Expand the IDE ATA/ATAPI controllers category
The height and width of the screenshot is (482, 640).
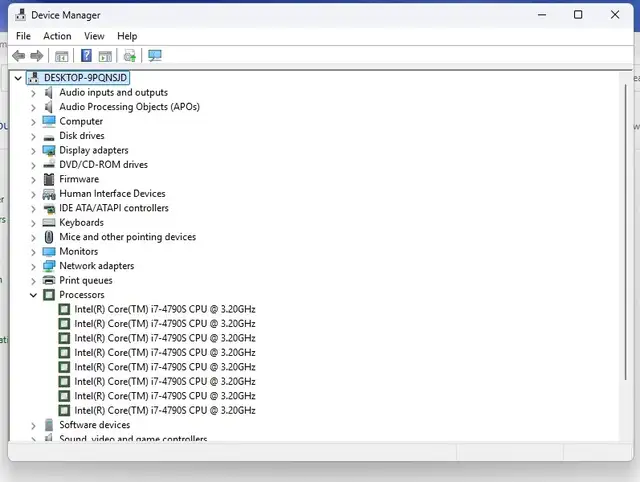pos(33,209)
